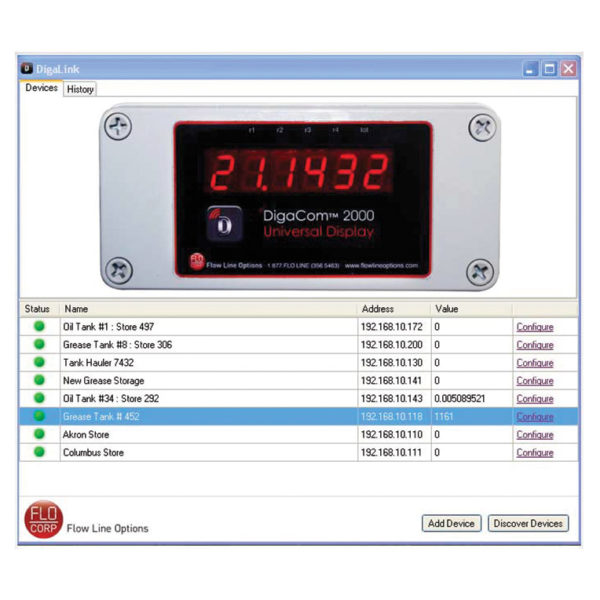This screenshot has width=600, height=600.
Task: Click status indicator for New Grease Storage
Action: pyautogui.click(x=39, y=380)
